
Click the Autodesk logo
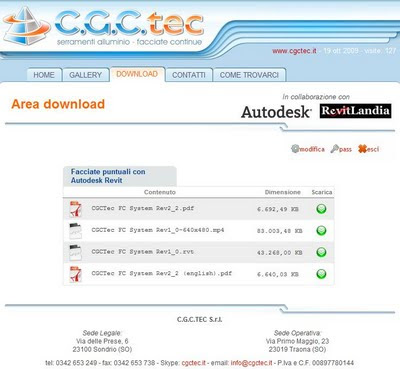tap(276, 112)
